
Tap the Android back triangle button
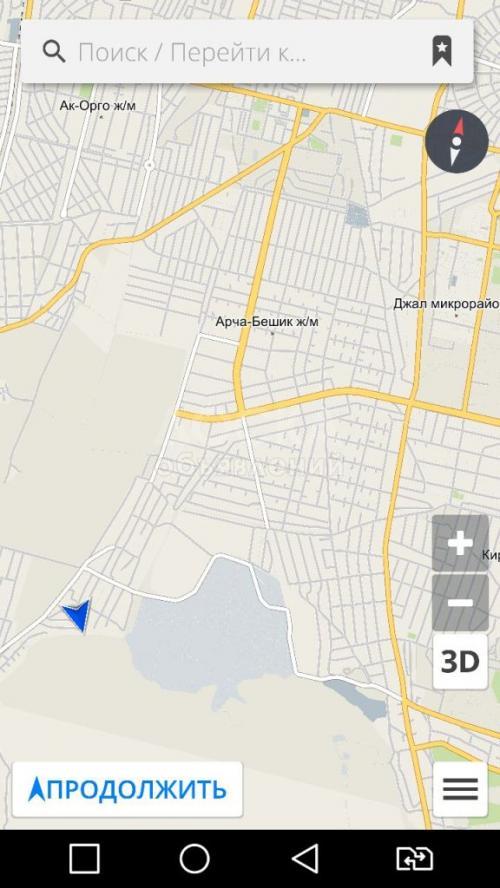(305, 859)
